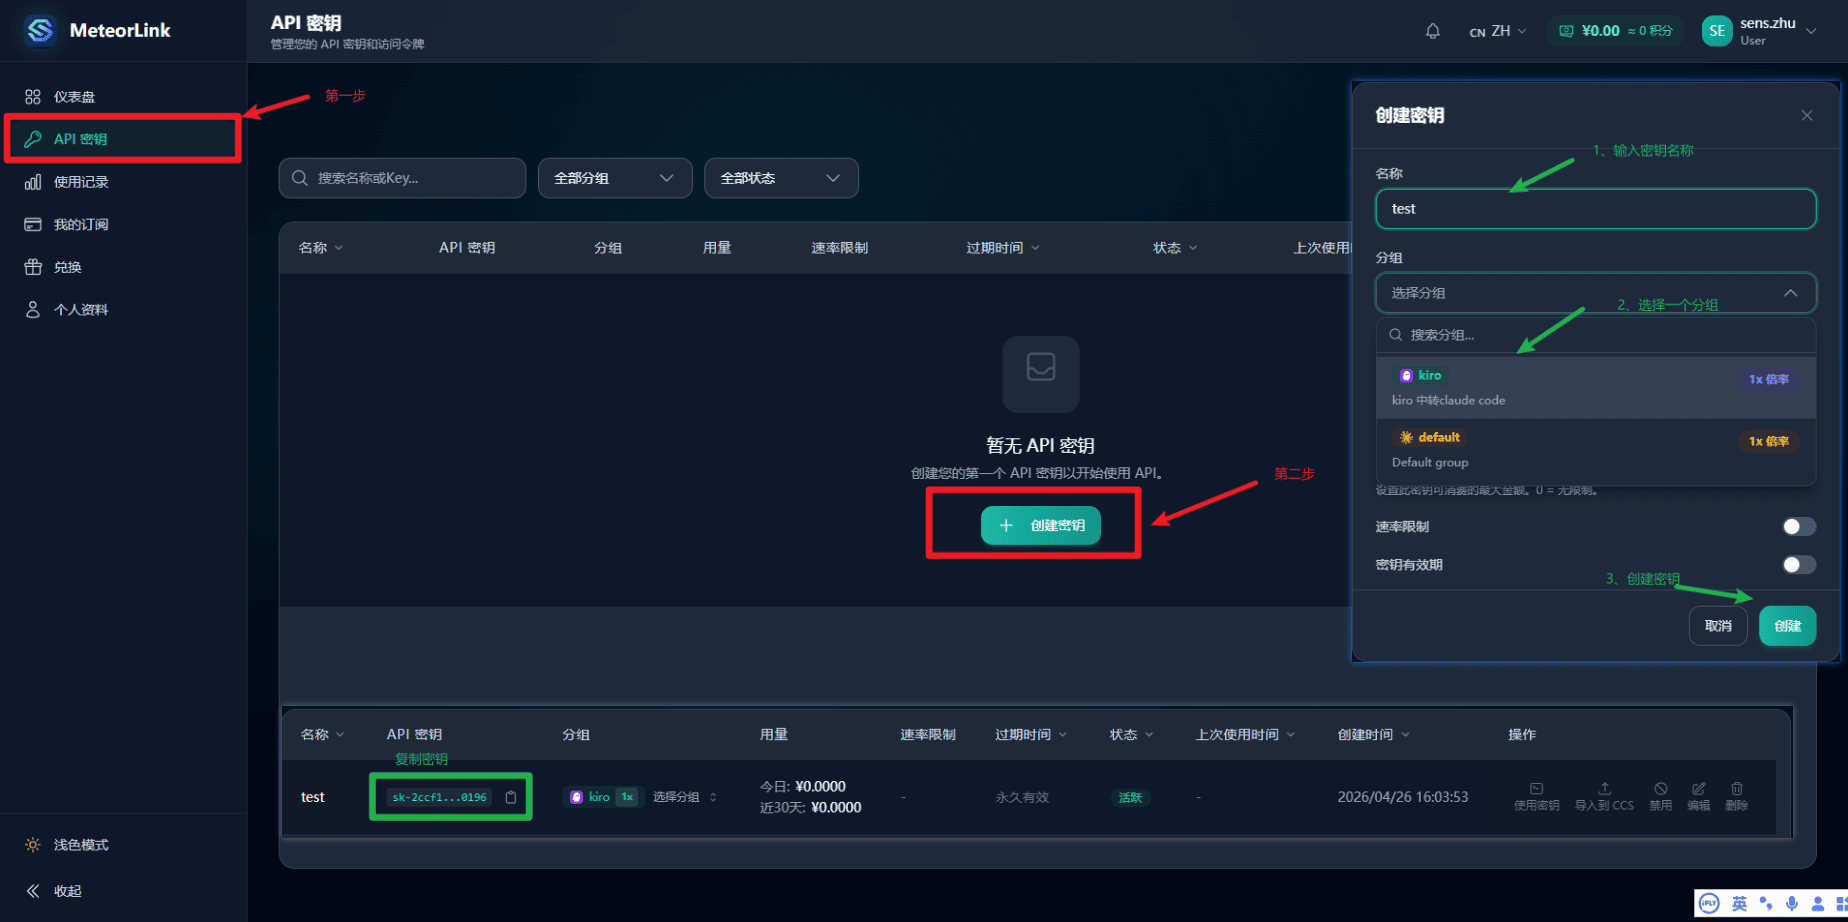1848x922 pixels.
Task: Expand the sens.zhu account menu arrow
Action: 1811,31
